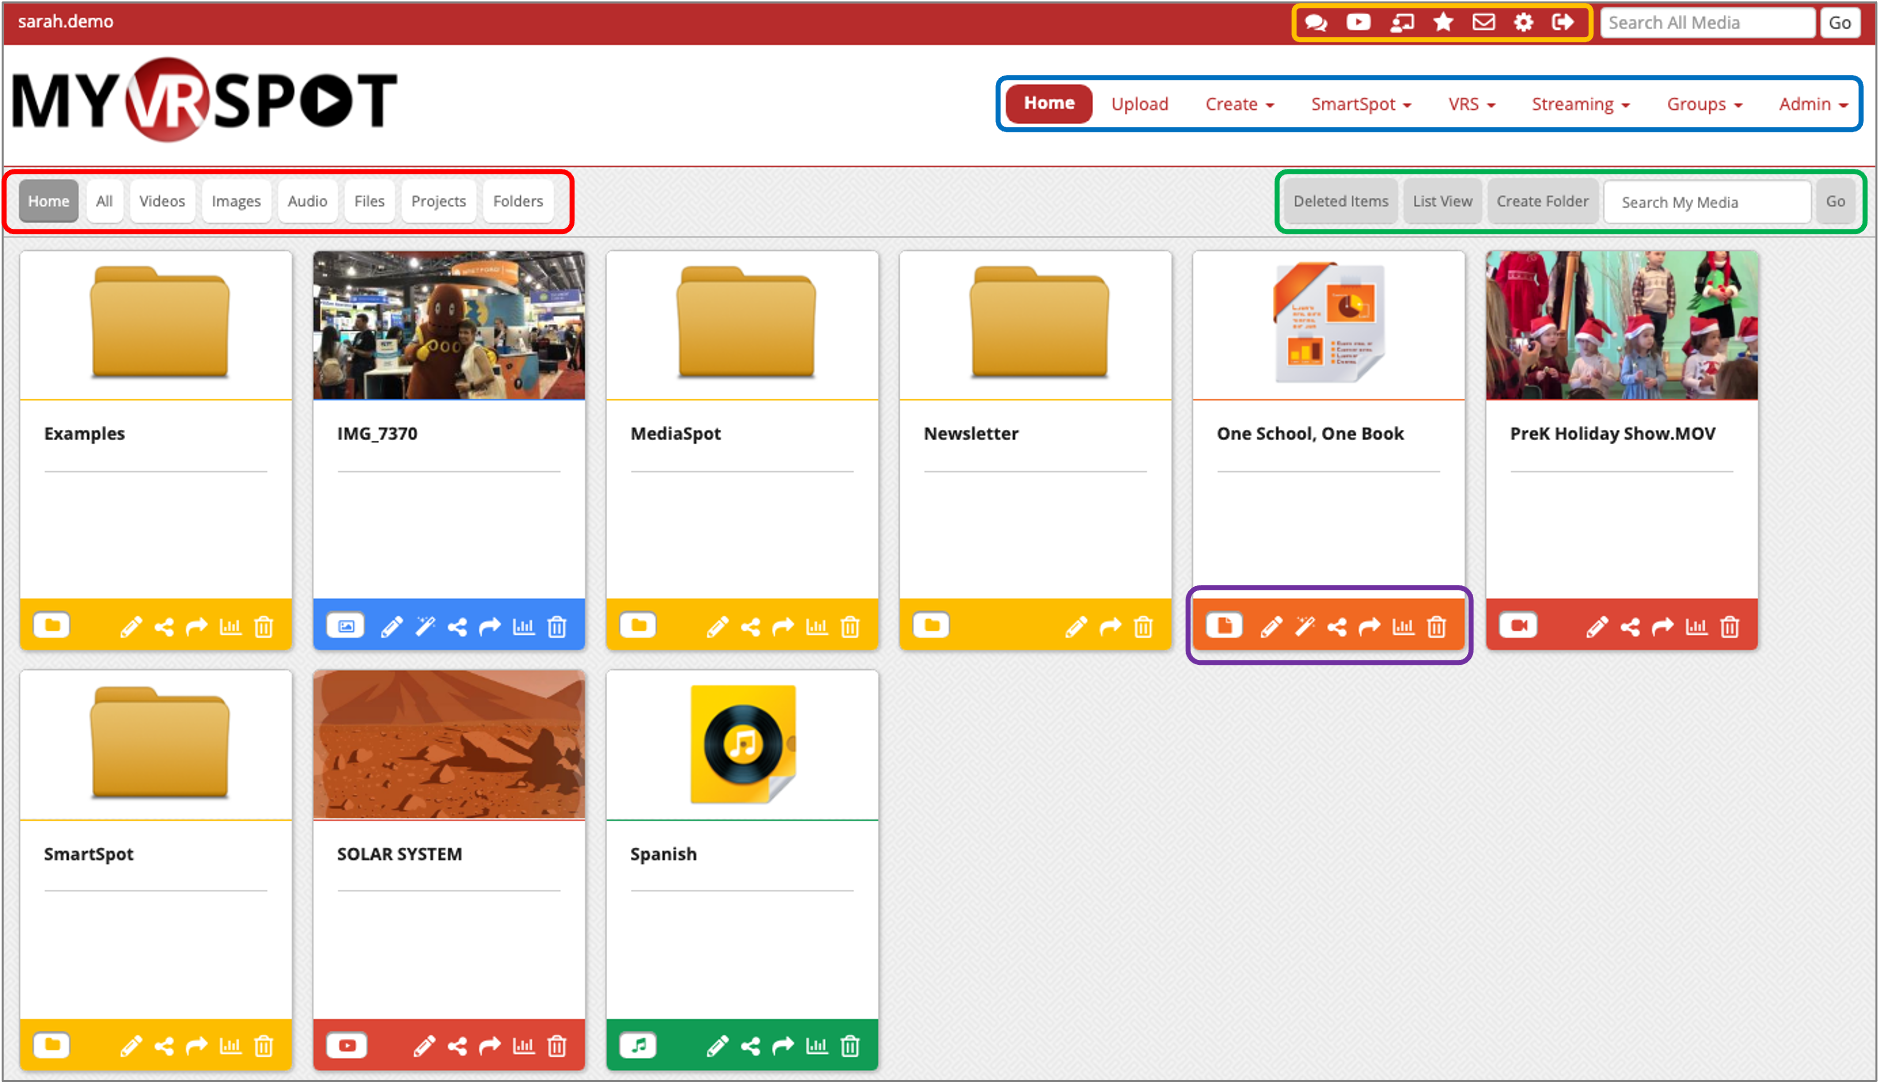Open the chat messages icon in top bar
This screenshot has height=1083, width=1879.
[1316, 22]
